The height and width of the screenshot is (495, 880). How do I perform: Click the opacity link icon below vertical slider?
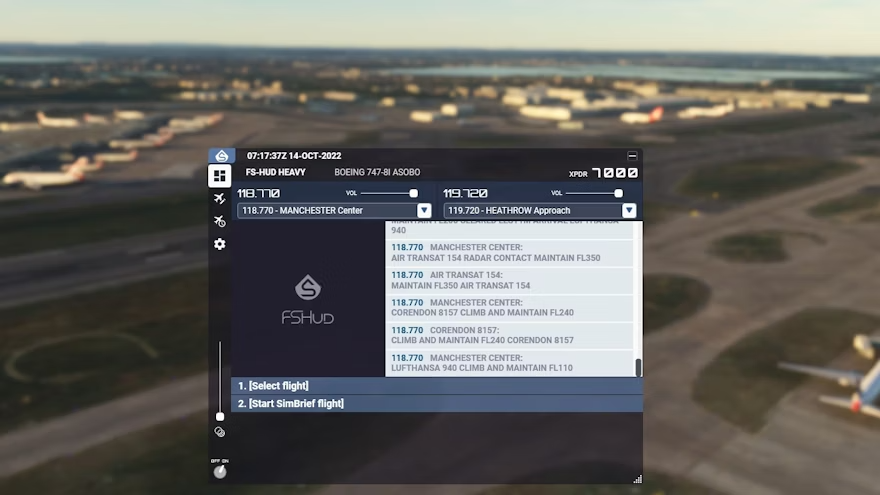[x=219, y=432]
